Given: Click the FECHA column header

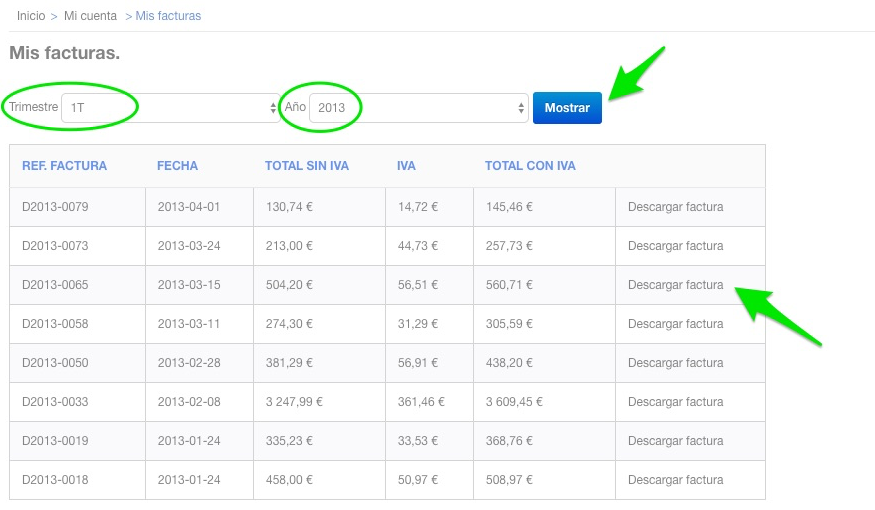Looking at the screenshot, I should click(x=177, y=166).
